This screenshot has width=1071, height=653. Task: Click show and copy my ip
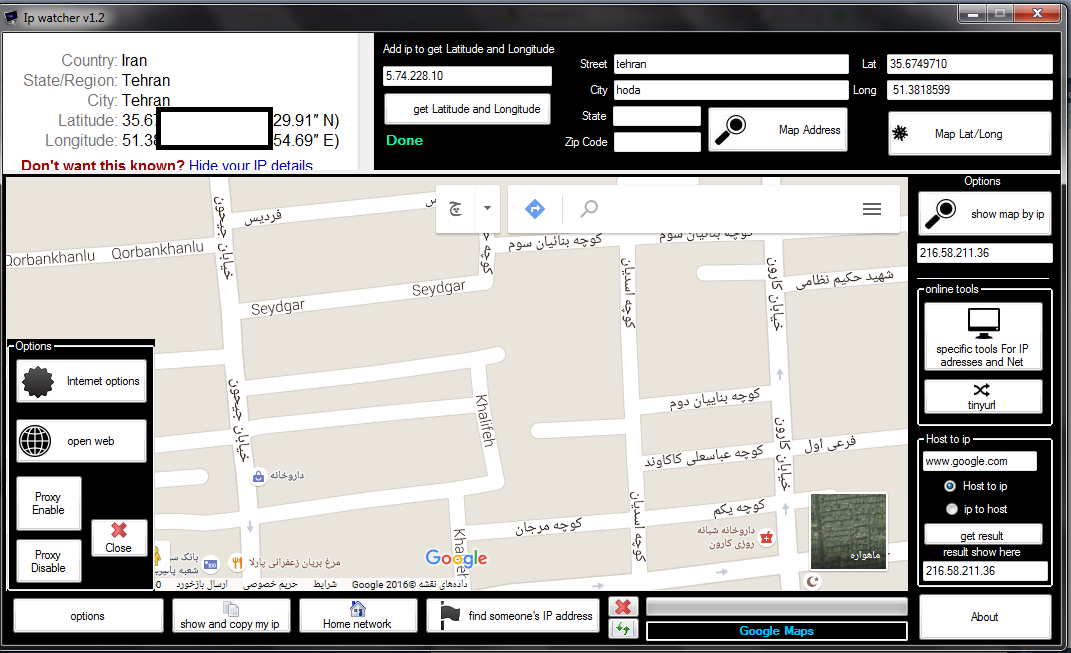(231, 615)
